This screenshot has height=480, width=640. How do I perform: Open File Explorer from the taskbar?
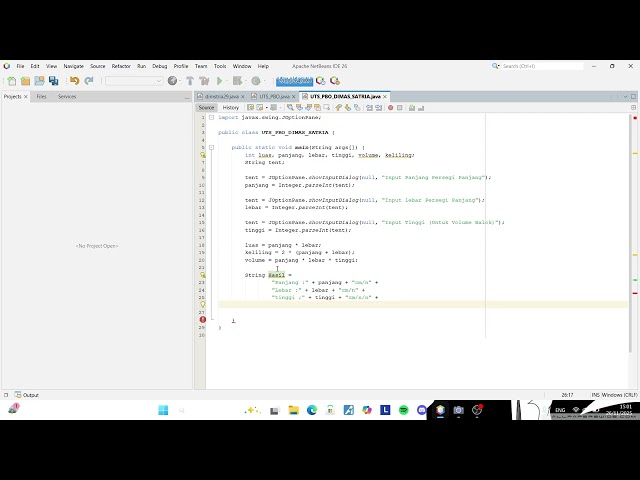point(293,410)
